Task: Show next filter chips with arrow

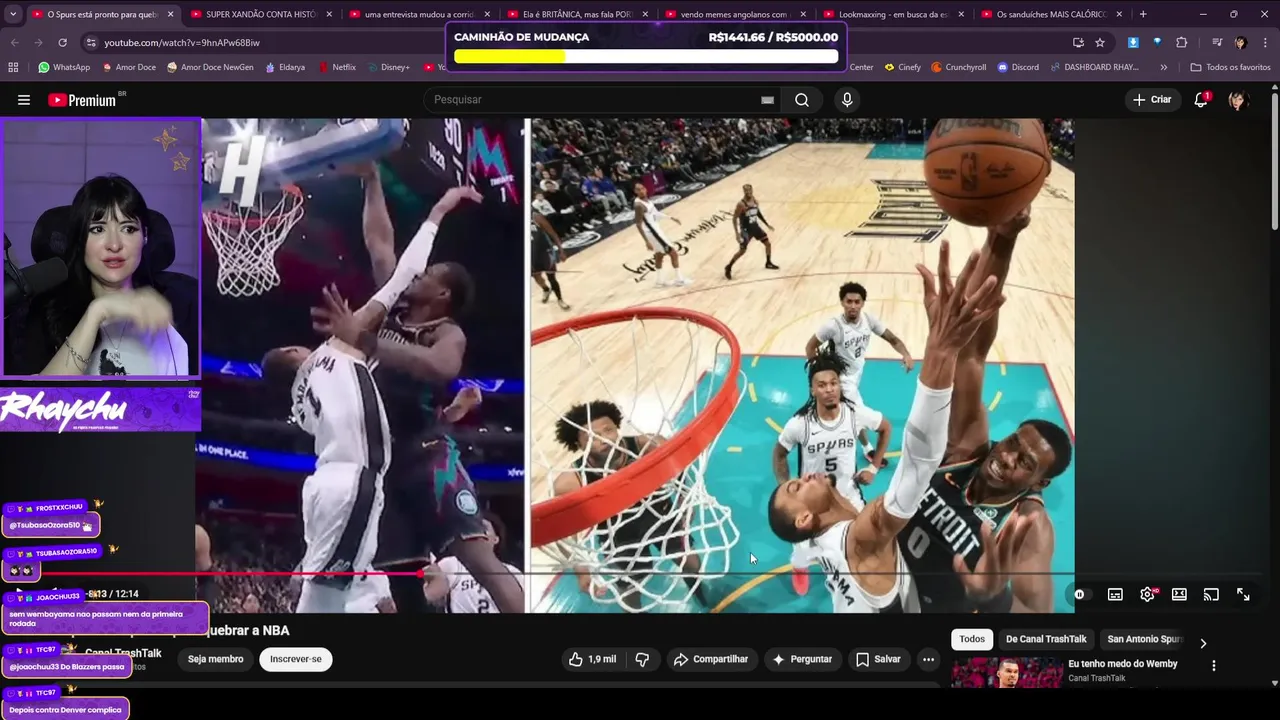Action: pyautogui.click(x=1203, y=643)
